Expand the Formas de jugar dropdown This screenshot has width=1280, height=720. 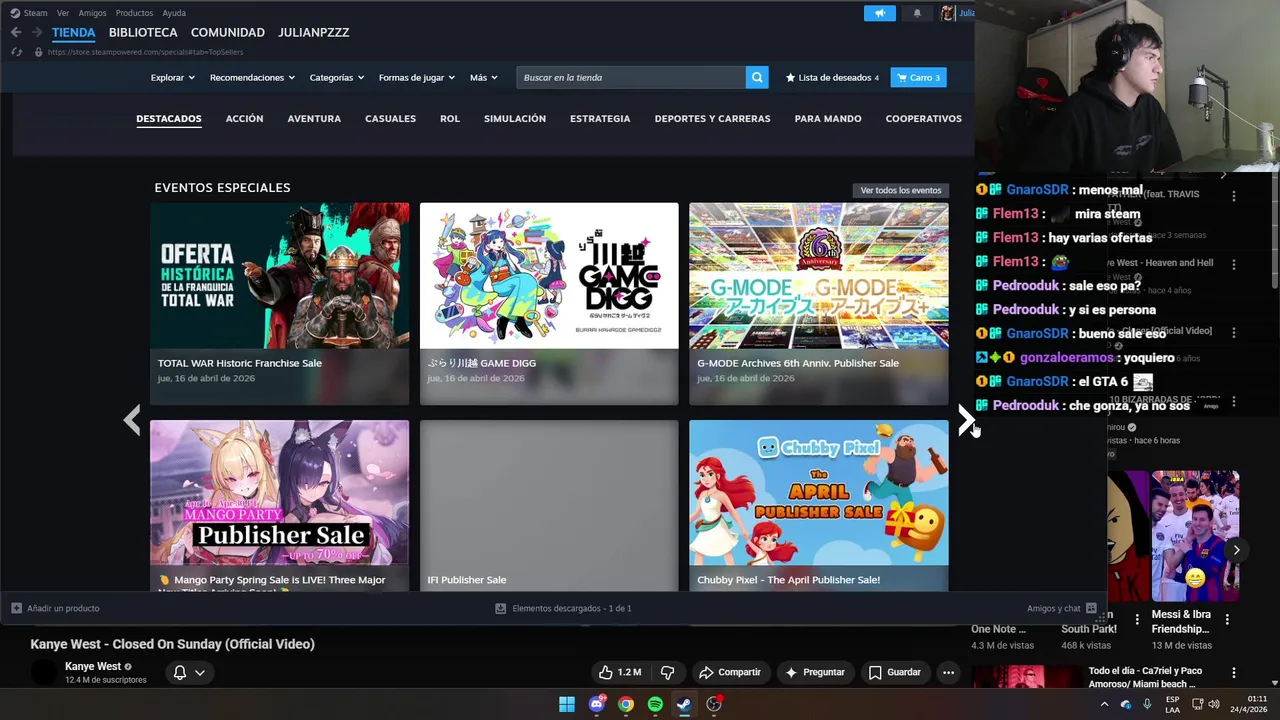coord(417,77)
